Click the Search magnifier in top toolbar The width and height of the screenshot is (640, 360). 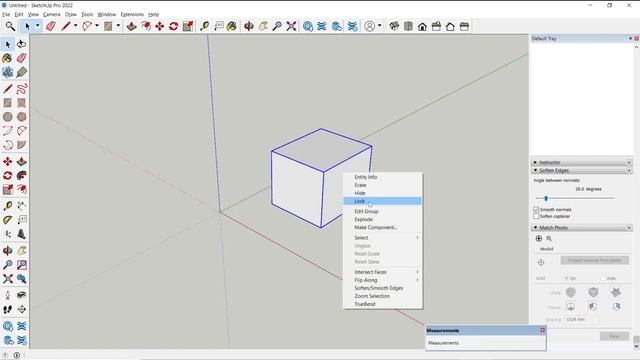pos(10,27)
